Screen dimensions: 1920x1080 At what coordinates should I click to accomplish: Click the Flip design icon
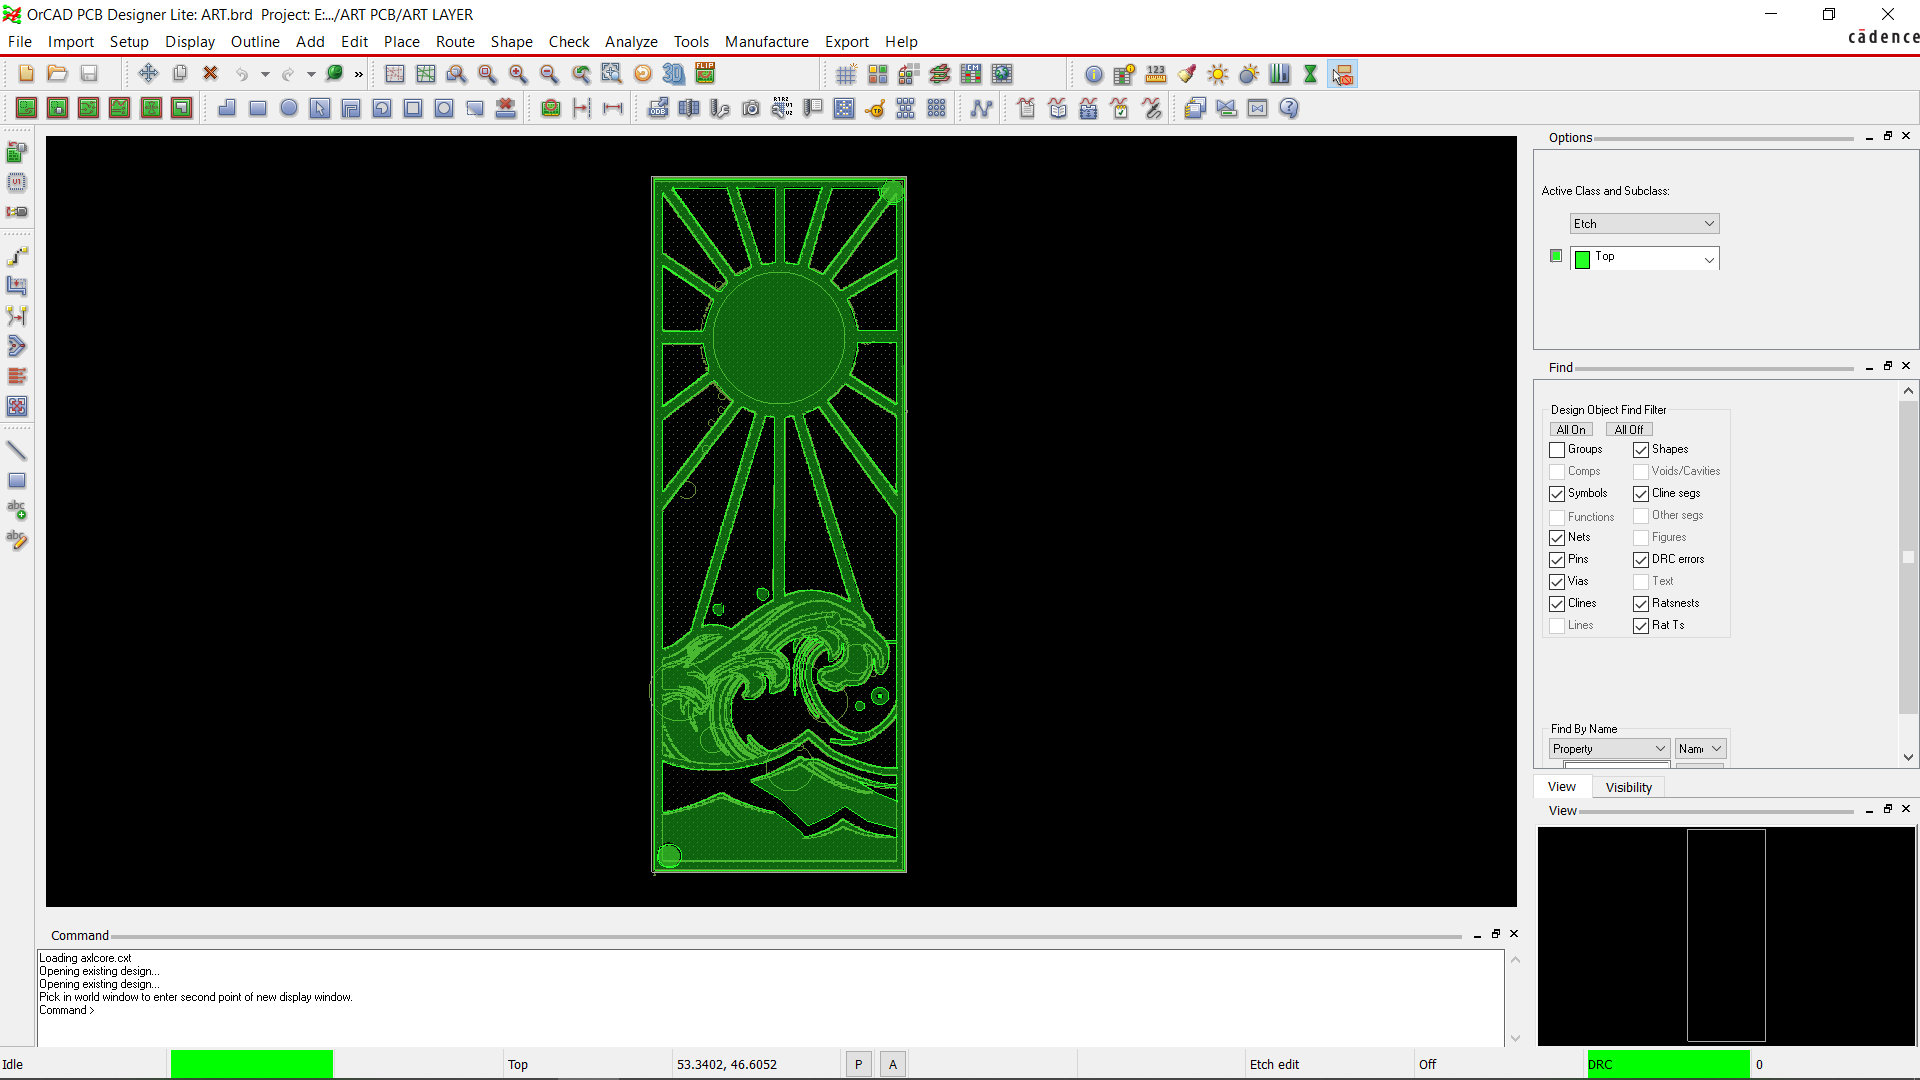pyautogui.click(x=705, y=74)
